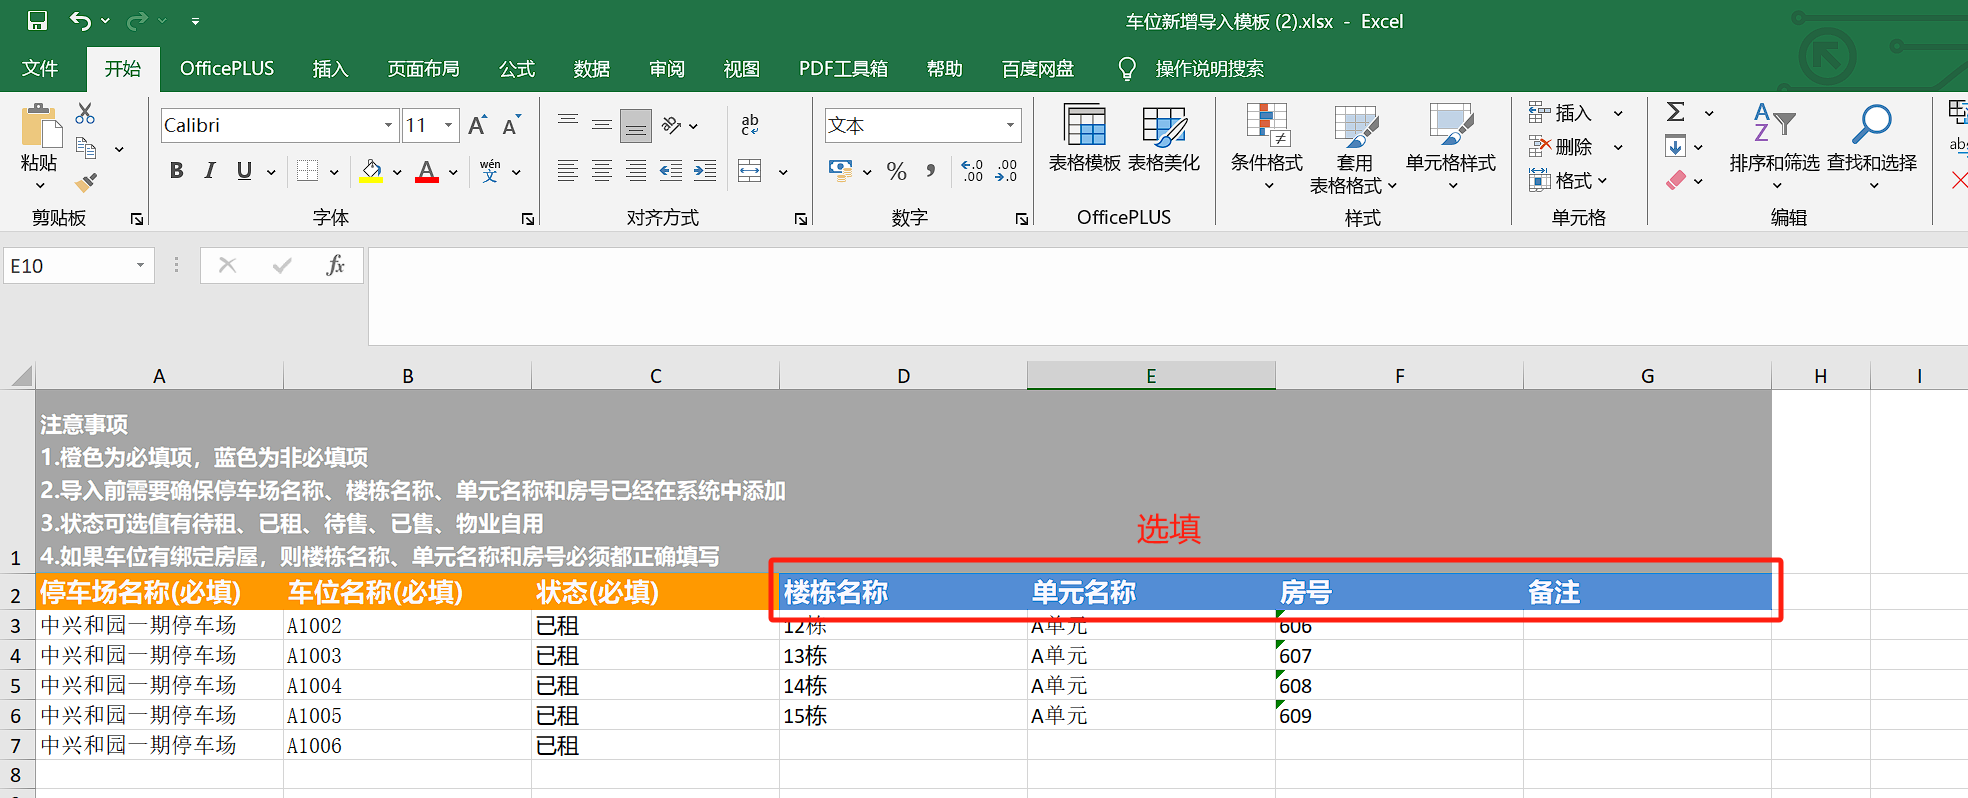
Task: Apply red font color
Action: [427, 171]
